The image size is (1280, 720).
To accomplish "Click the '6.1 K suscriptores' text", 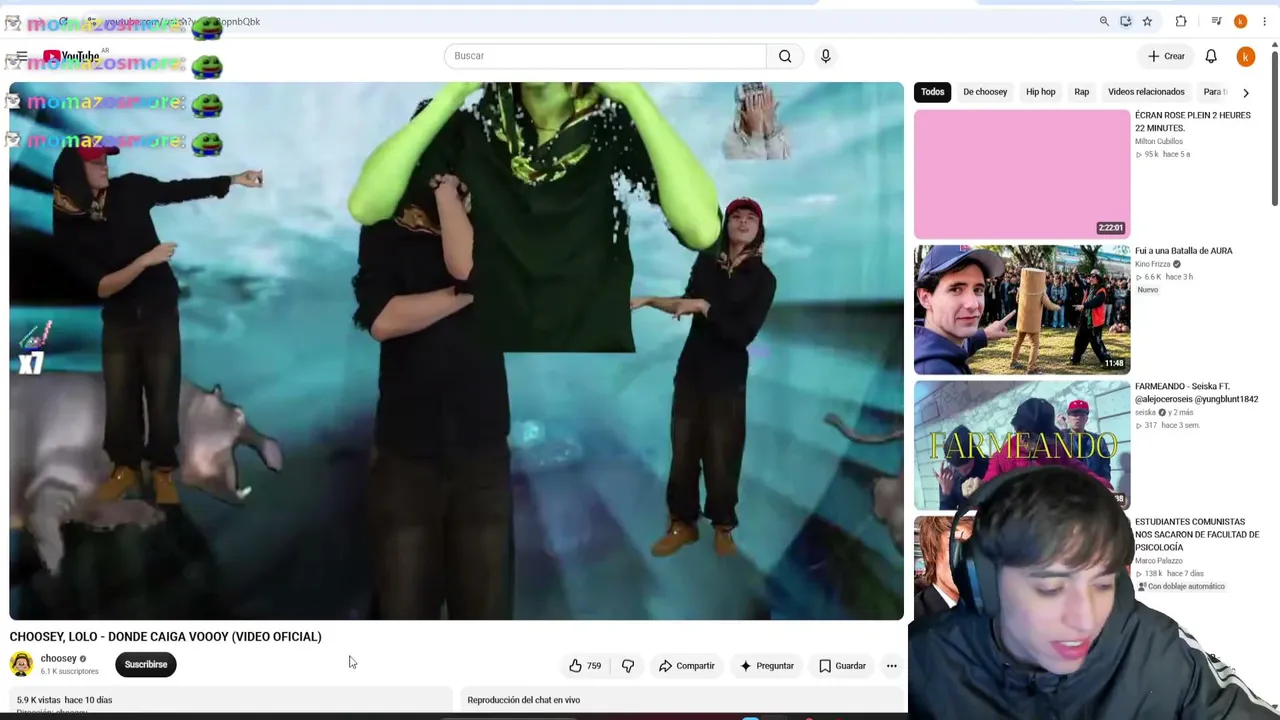I will (x=69, y=672).
